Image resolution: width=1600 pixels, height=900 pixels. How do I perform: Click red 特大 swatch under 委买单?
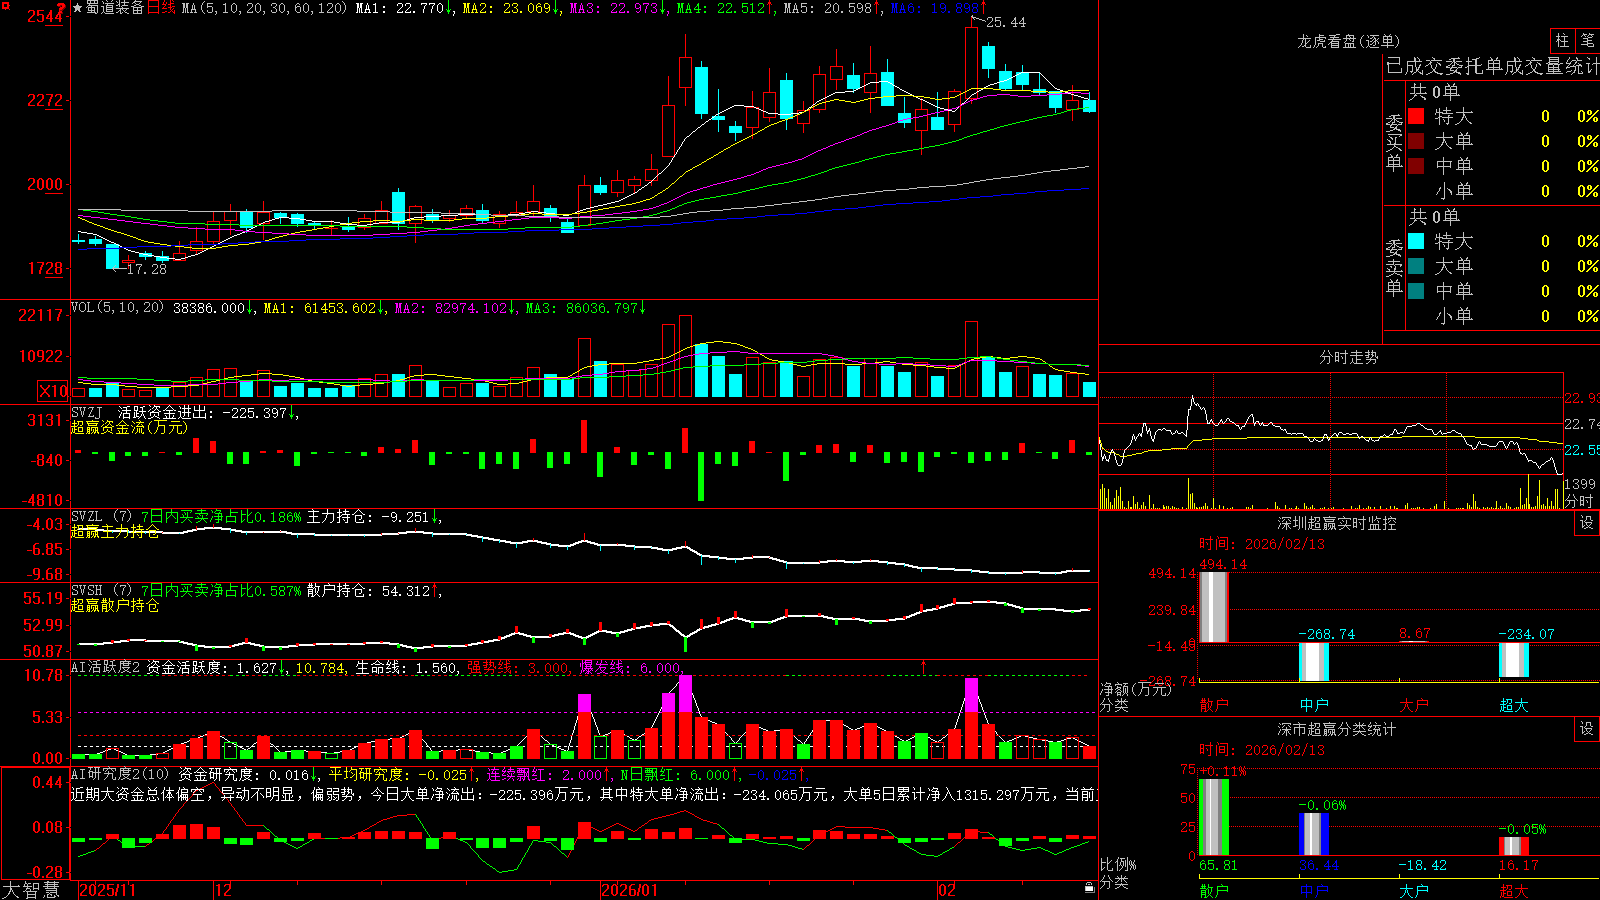pos(1416,116)
